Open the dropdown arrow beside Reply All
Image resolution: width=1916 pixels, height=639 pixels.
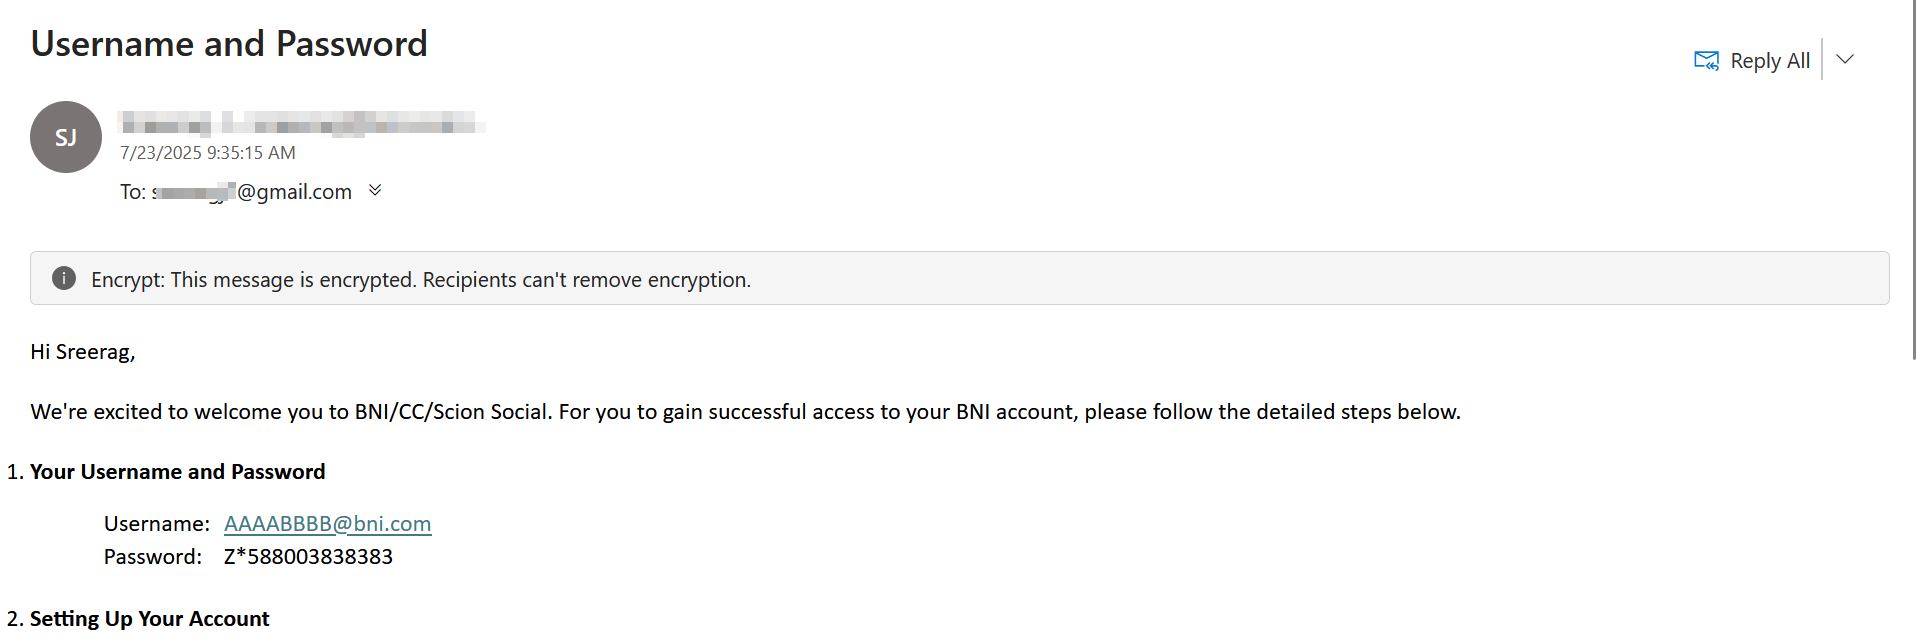coord(1845,59)
